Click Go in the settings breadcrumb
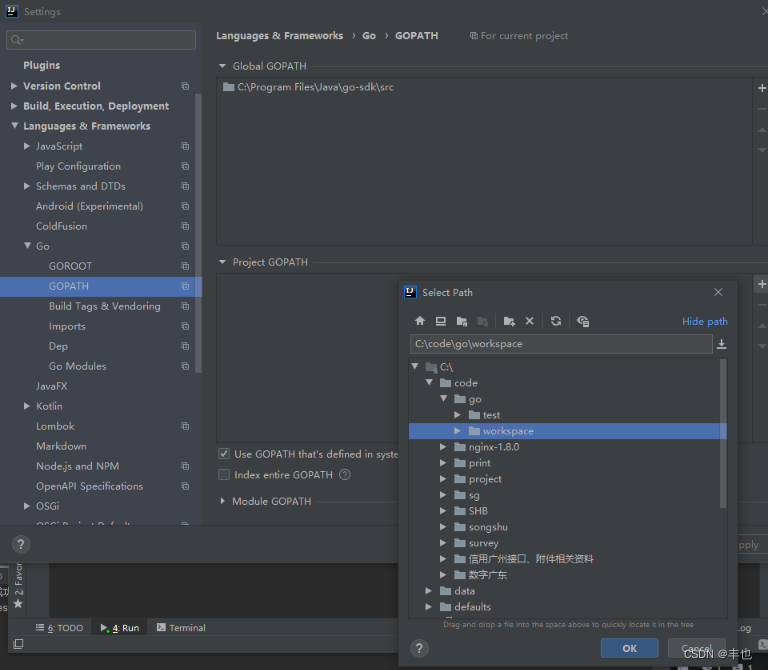Image resolution: width=768 pixels, height=670 pixels. pos(369,36)
